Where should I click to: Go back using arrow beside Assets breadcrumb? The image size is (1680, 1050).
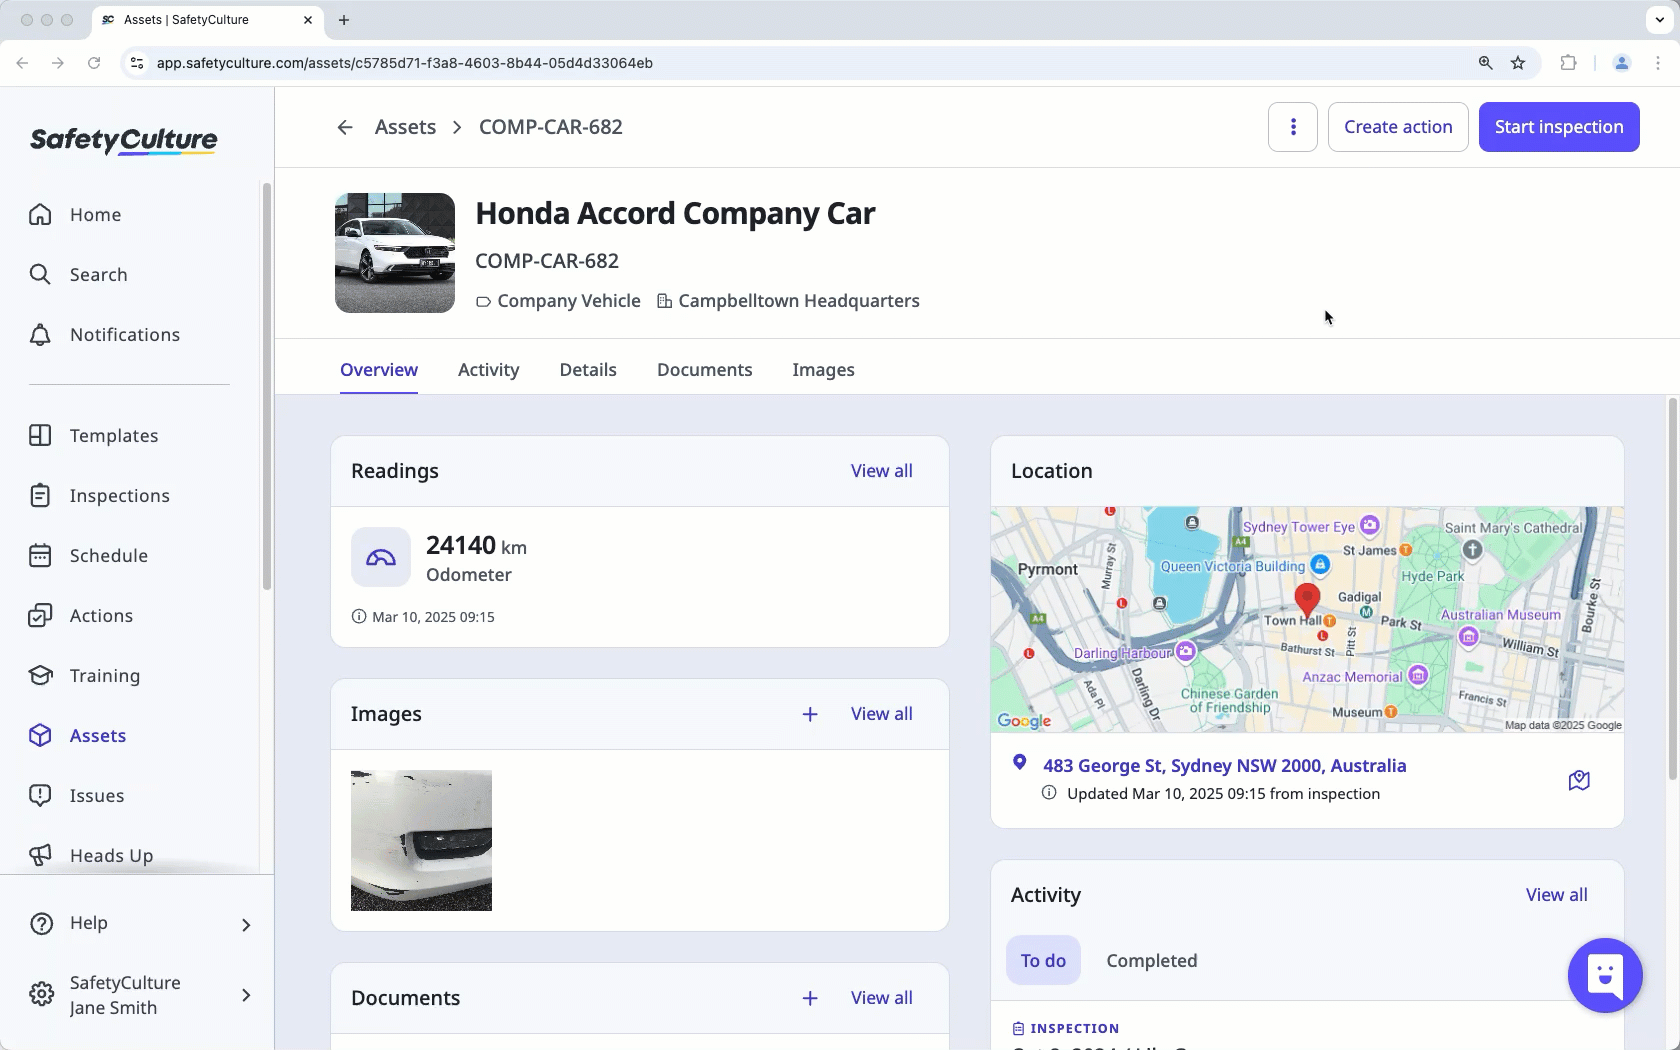coord(345,127)
